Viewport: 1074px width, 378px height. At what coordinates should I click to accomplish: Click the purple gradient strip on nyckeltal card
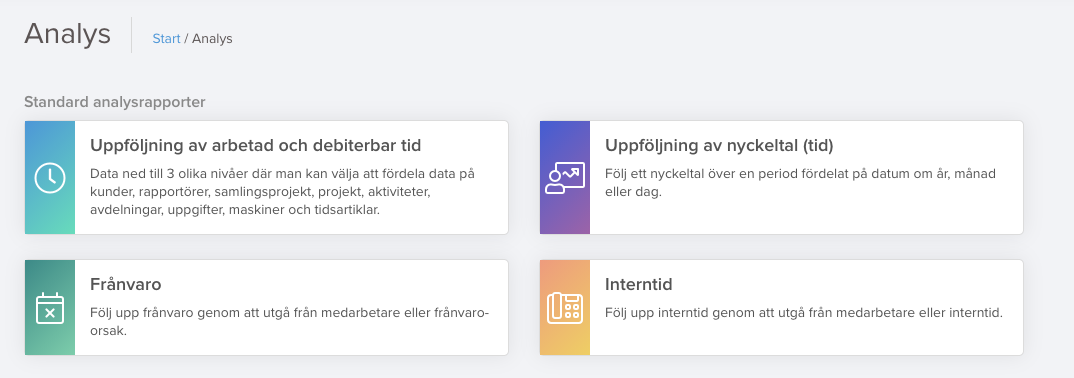(565, 178)
